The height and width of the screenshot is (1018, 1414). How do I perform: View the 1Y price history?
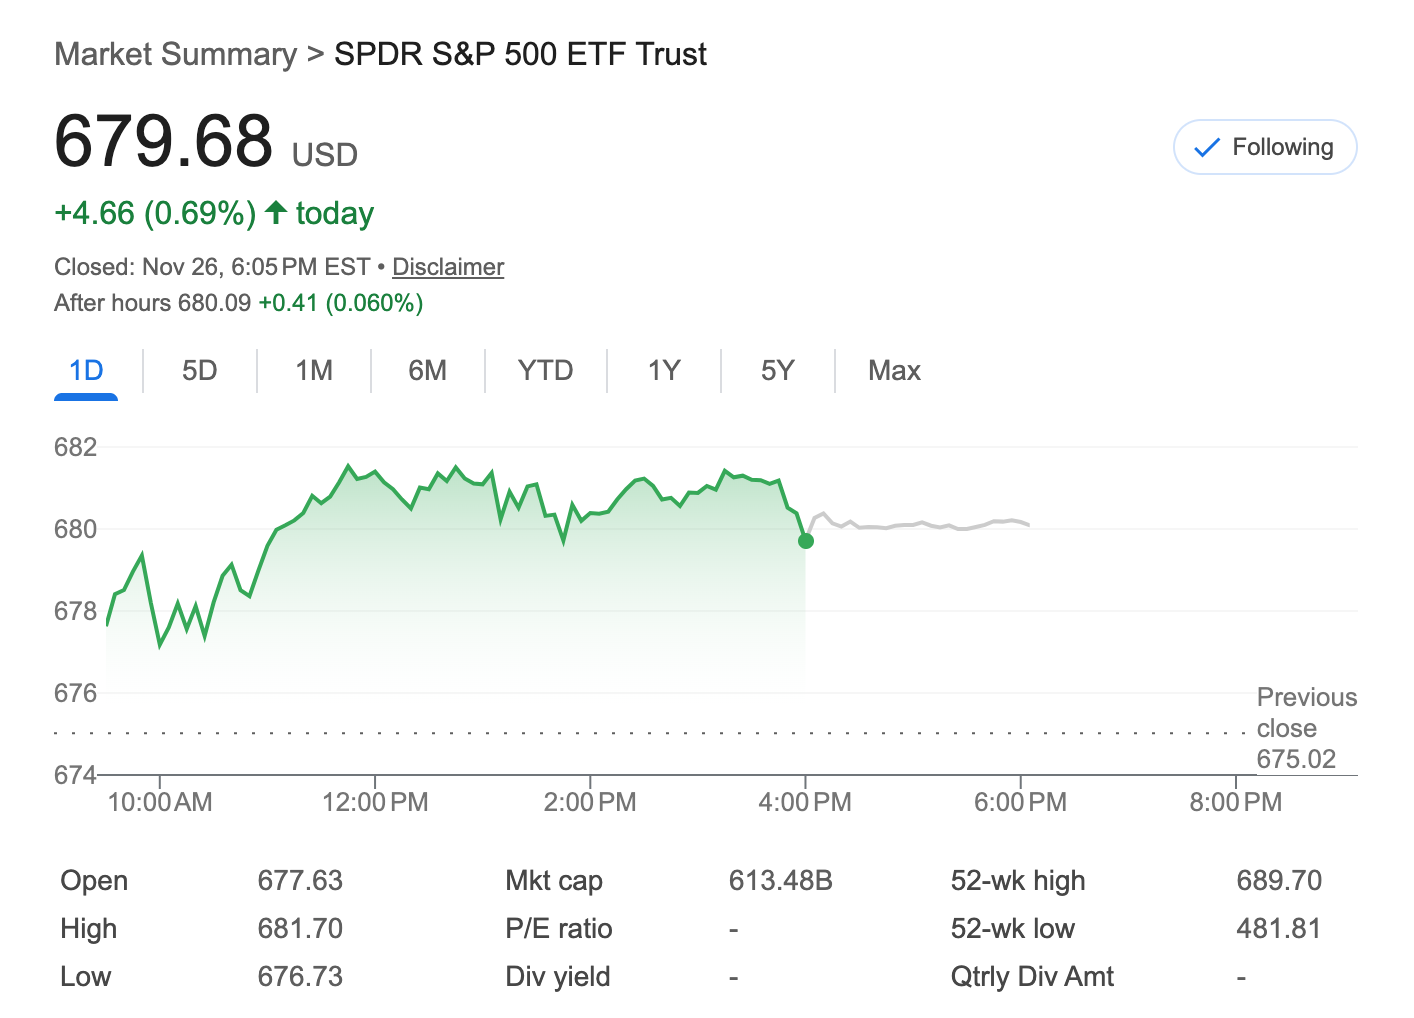tap(663, 370)
